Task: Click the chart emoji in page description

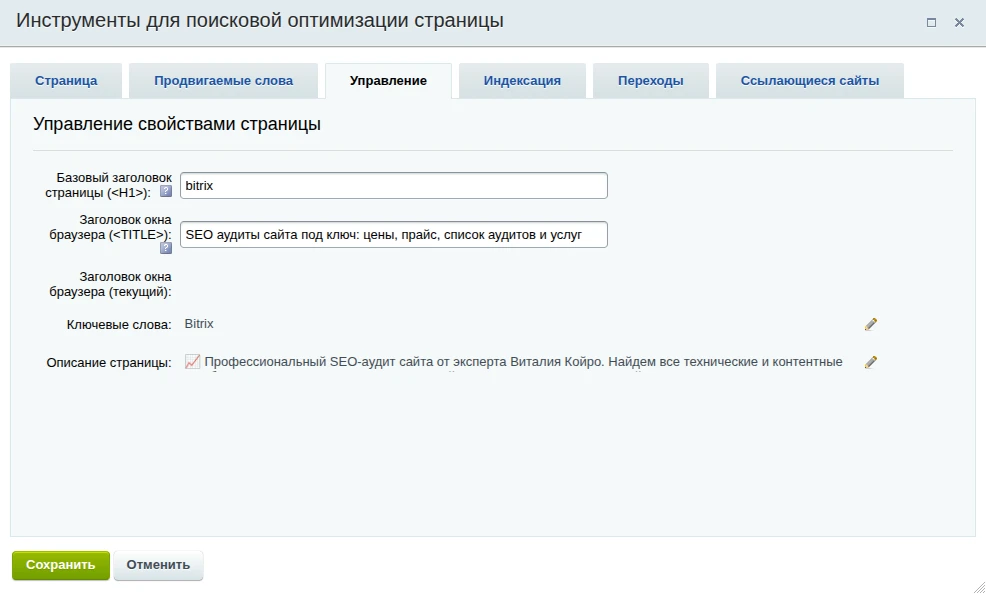Action: click(193, 362)
